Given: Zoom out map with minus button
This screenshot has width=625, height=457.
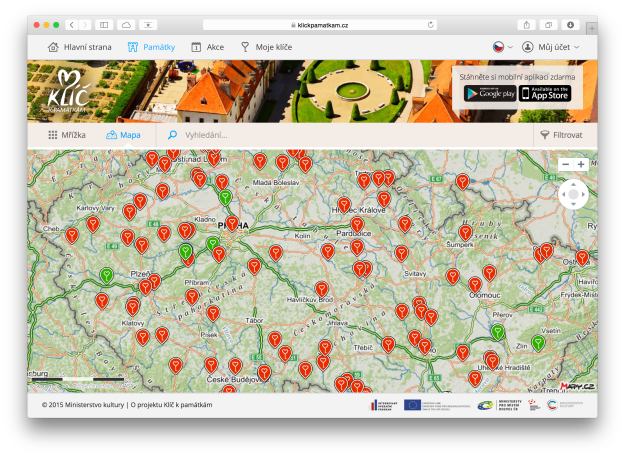Looking at the screenshot, I should (565, 164).
